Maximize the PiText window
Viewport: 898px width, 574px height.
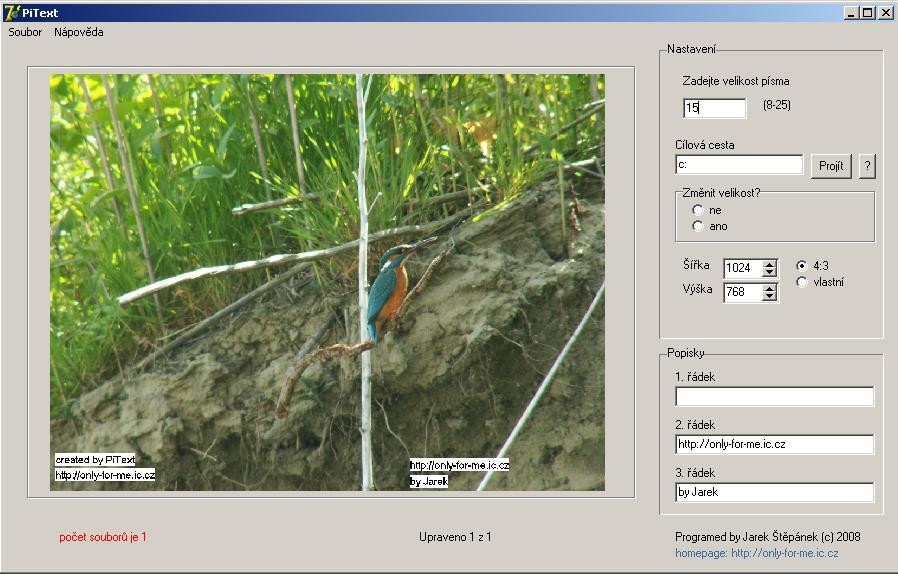[868, 13]
